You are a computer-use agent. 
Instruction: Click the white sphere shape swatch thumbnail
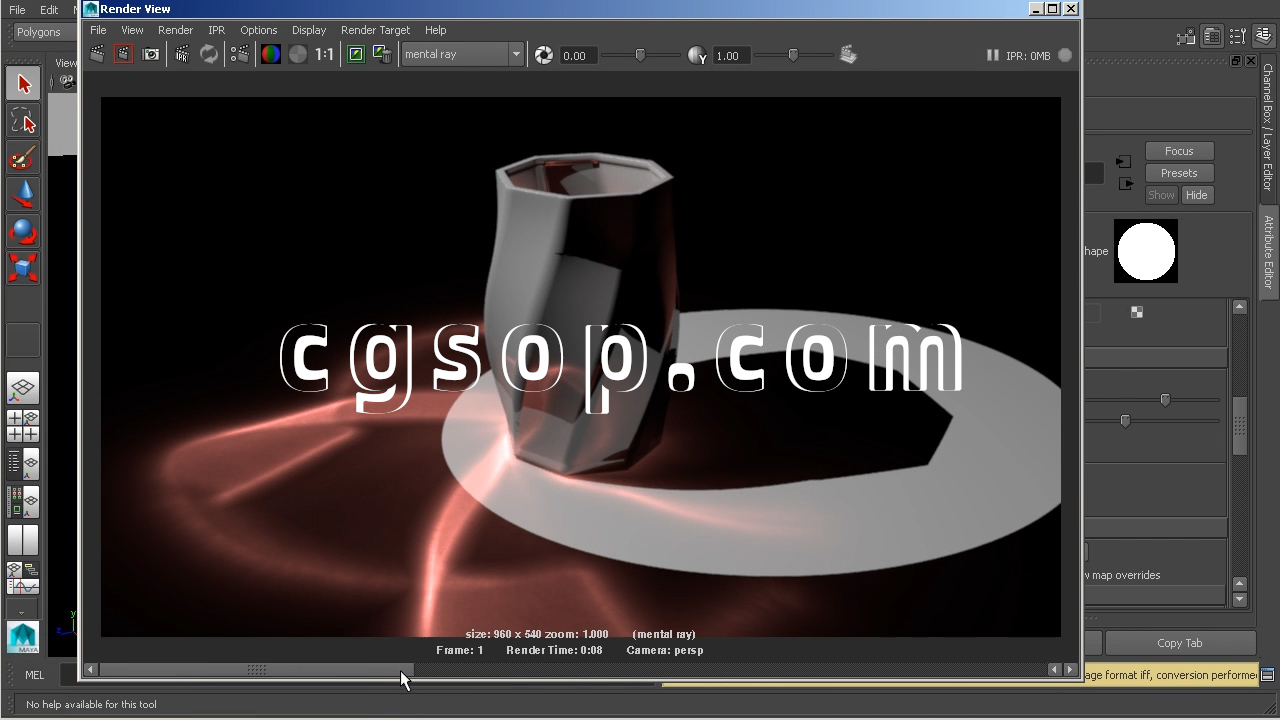(x=1146, y=251)
